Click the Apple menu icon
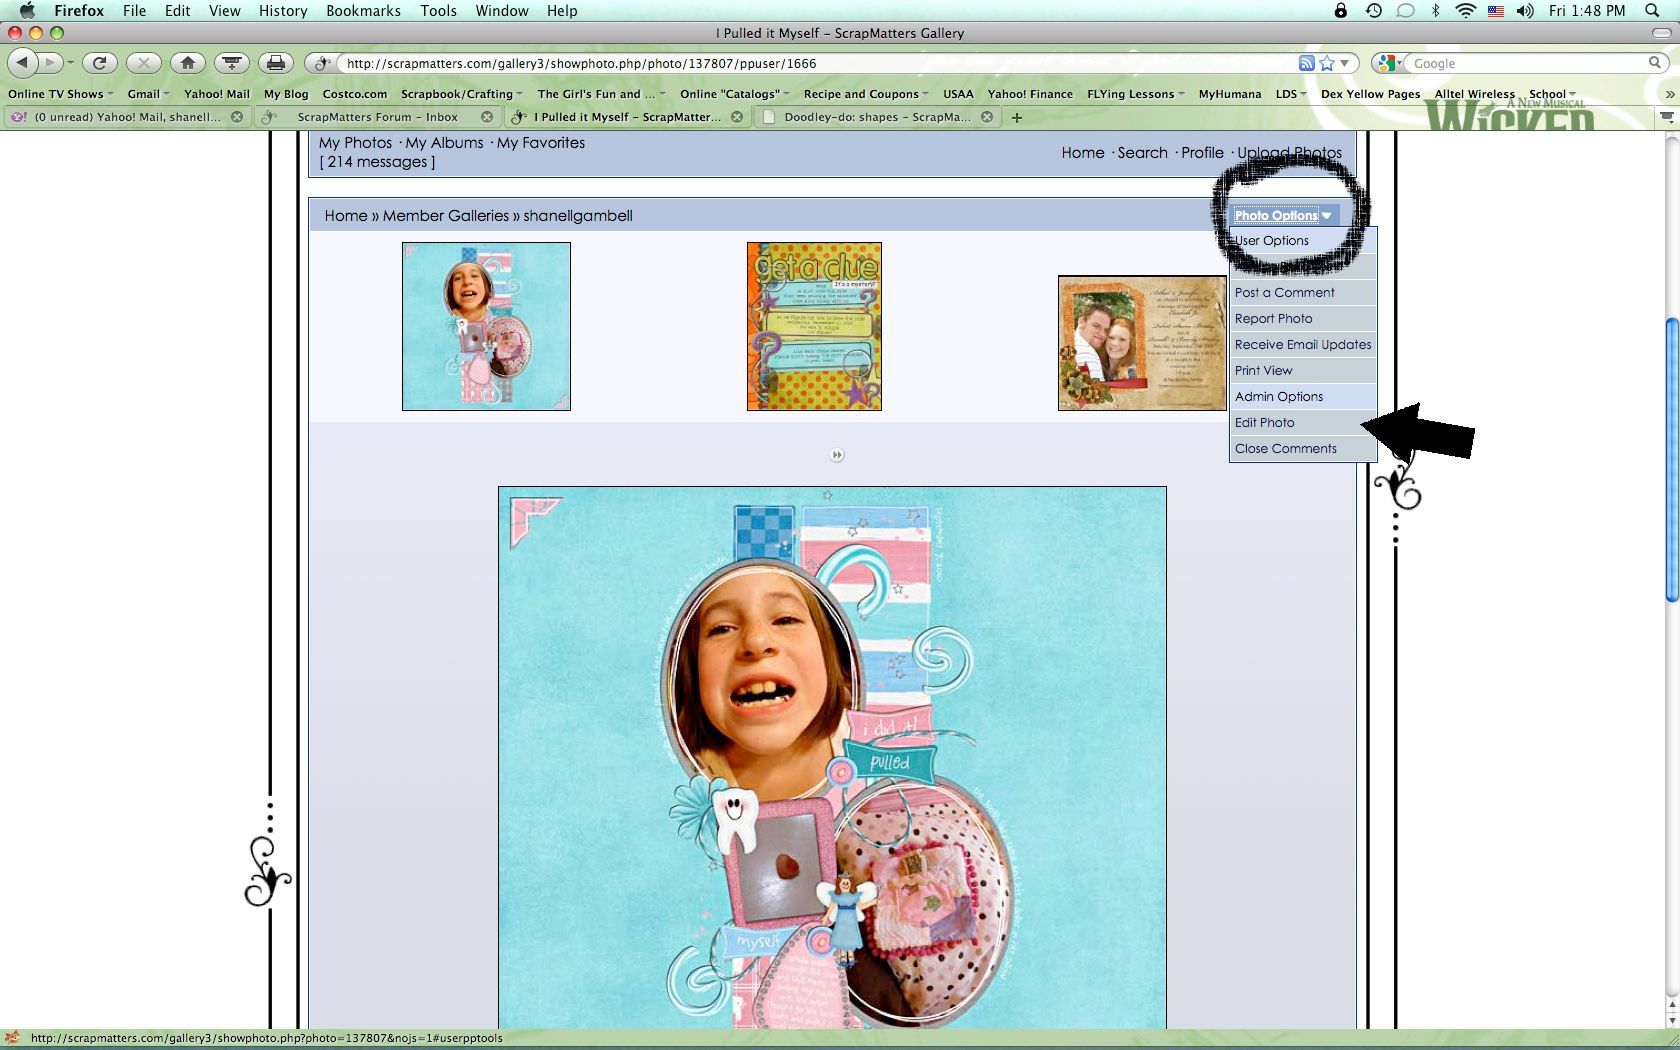Viewport: 1680px width, 1050px height. 27,10
